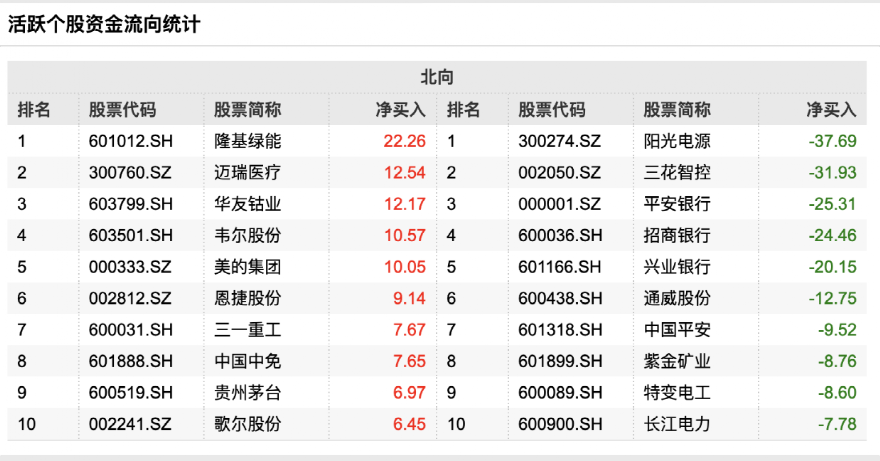Click stock code 000333.SZ

[x=130, y=267]
